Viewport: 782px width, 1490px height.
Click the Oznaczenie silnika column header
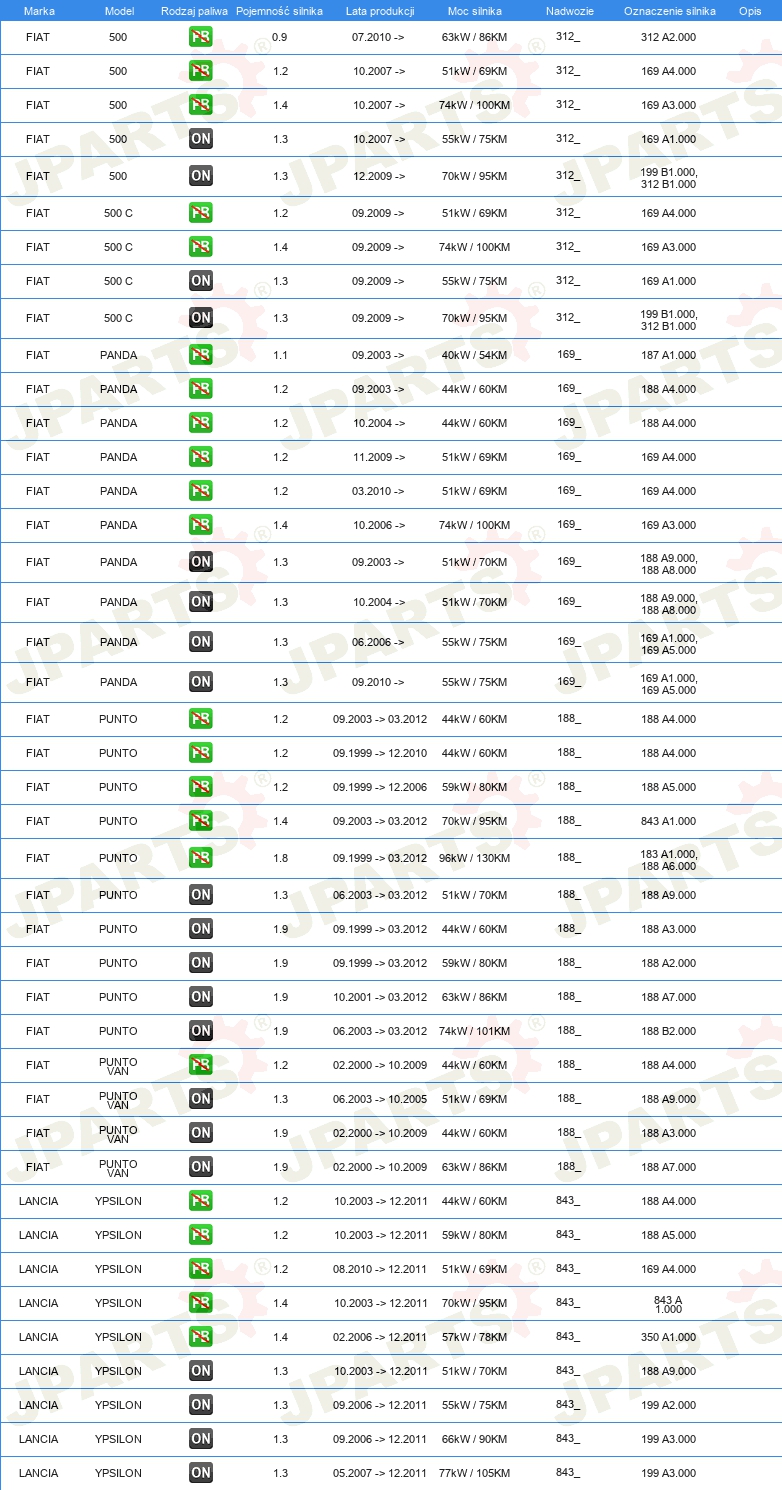click(669, 11)
